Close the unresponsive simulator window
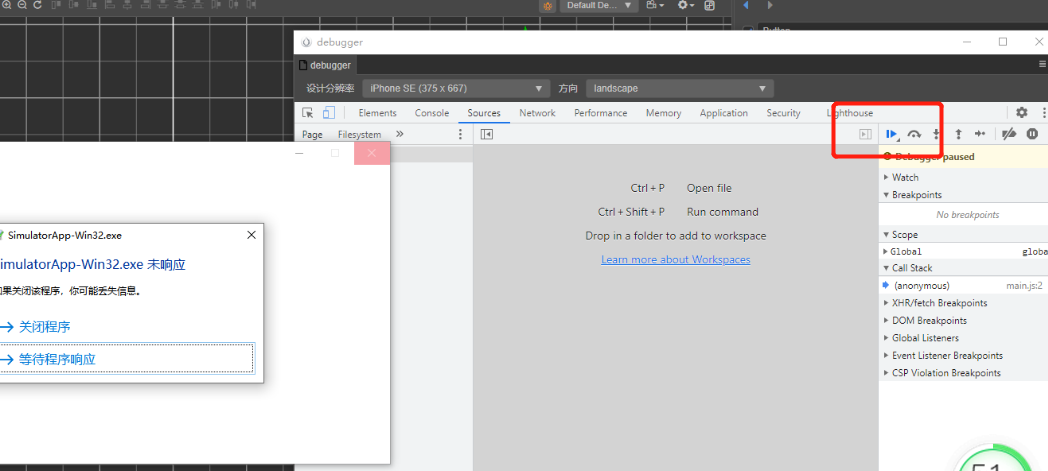Screen dimensions: 1048x471 coord(372,153)
